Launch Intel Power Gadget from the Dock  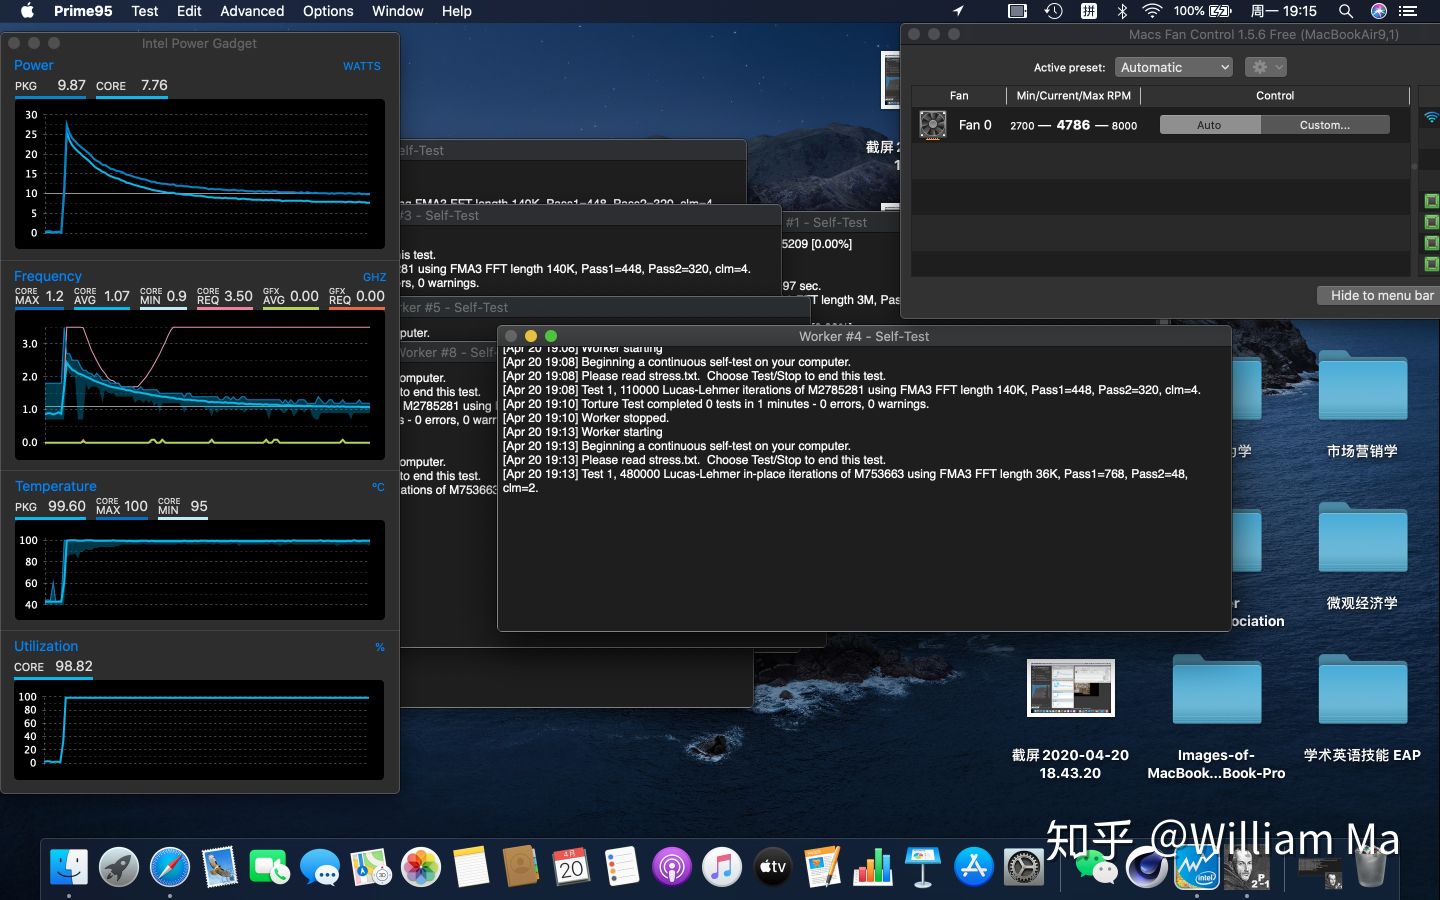click(x=1197, y=868)
